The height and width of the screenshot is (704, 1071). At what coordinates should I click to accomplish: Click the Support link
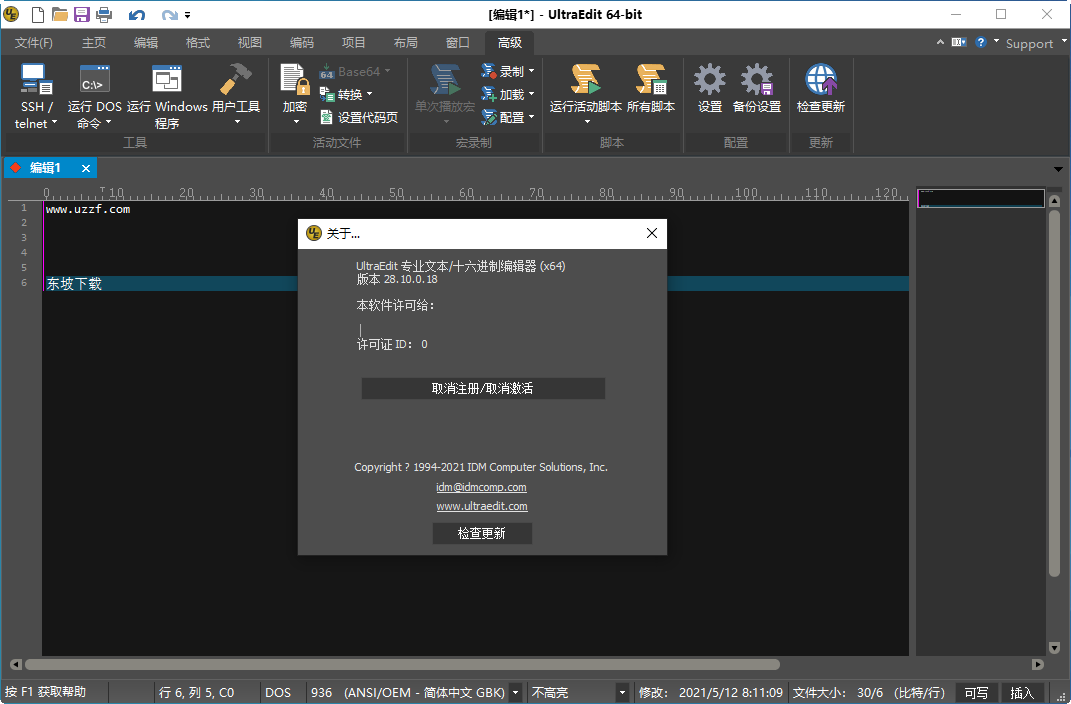pyautogui.click(x=1029, y=44)
